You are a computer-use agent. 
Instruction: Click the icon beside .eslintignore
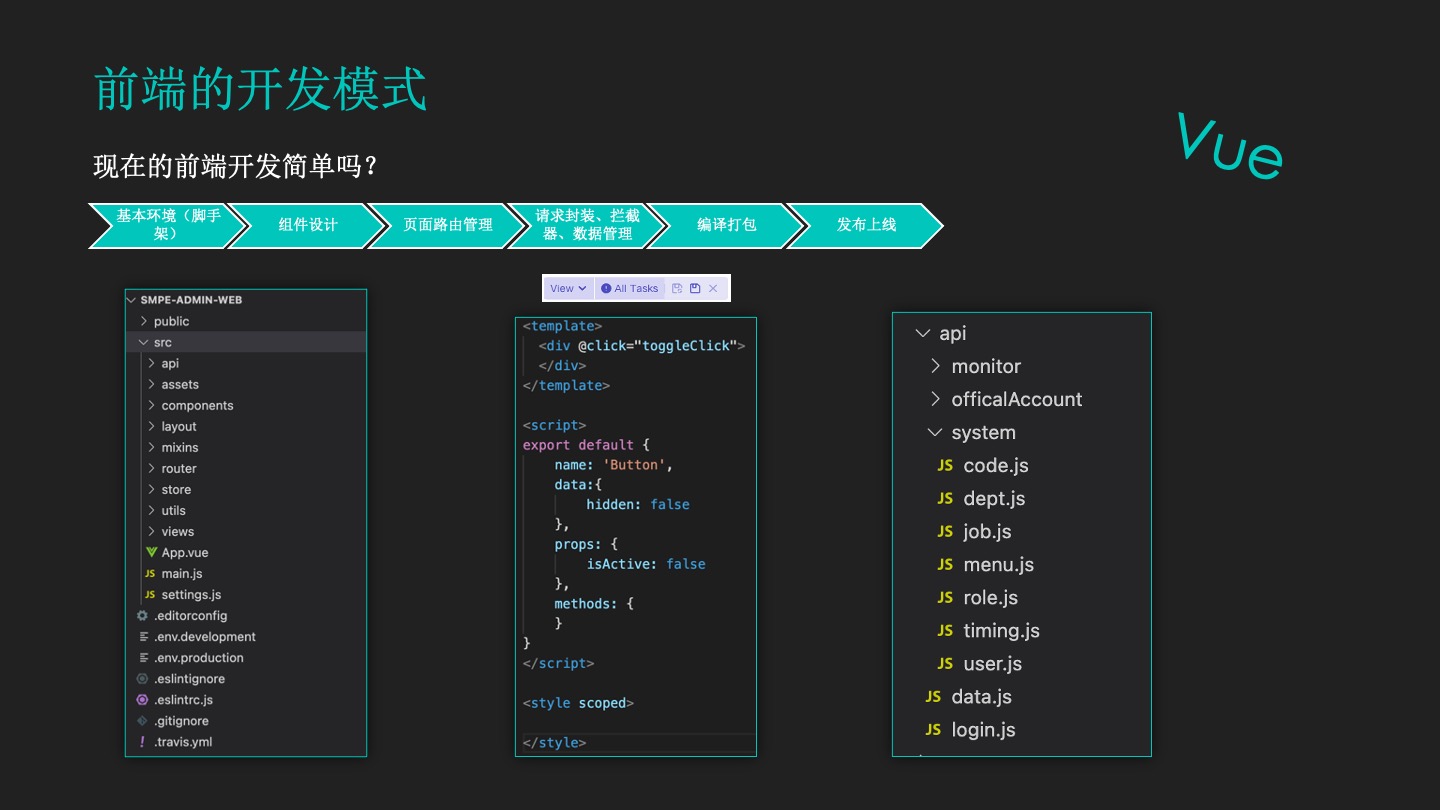pyautogui.click(x=142, y=678)
